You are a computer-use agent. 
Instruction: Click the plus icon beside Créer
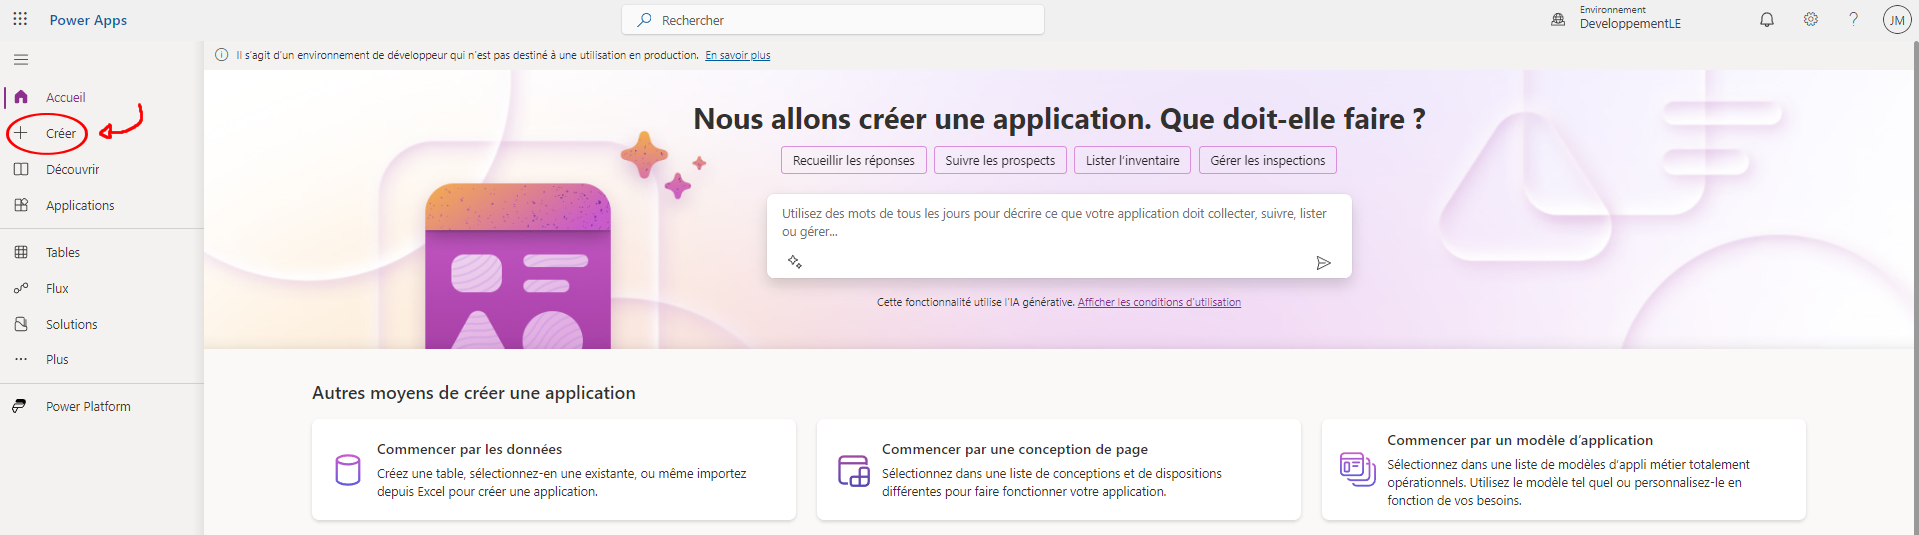21,133
